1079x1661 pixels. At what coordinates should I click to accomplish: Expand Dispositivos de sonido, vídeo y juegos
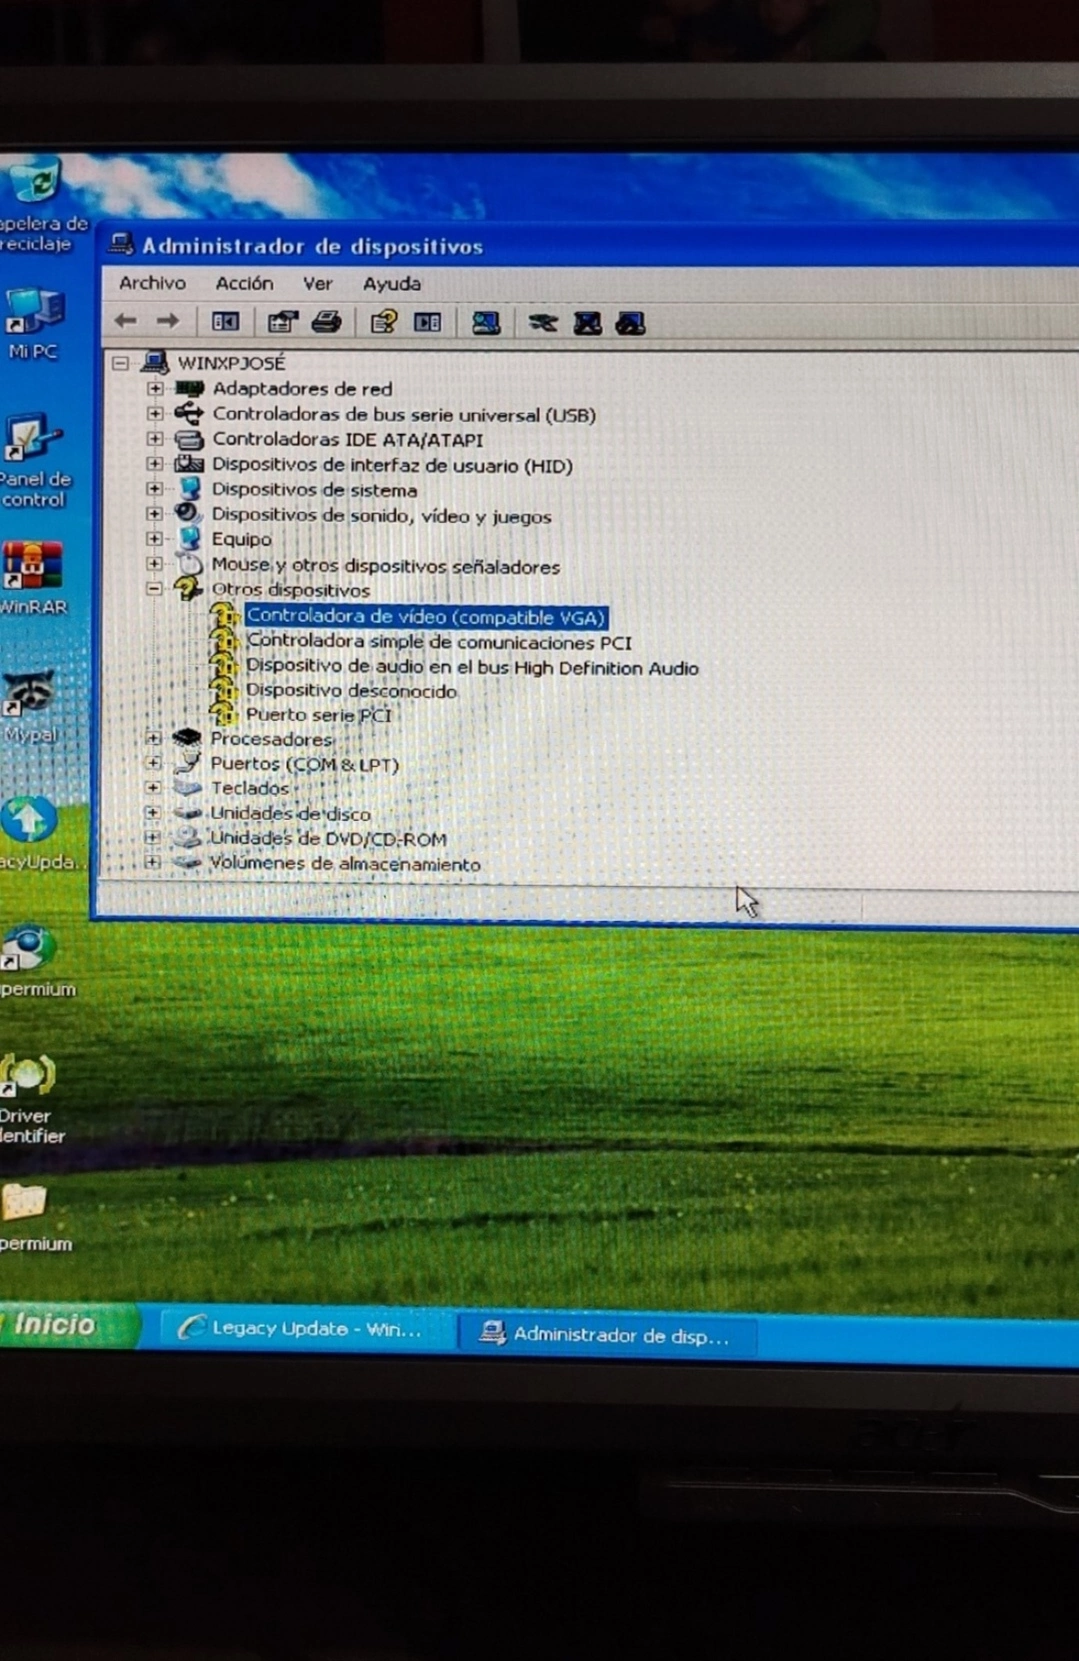(x=154, y=514)
